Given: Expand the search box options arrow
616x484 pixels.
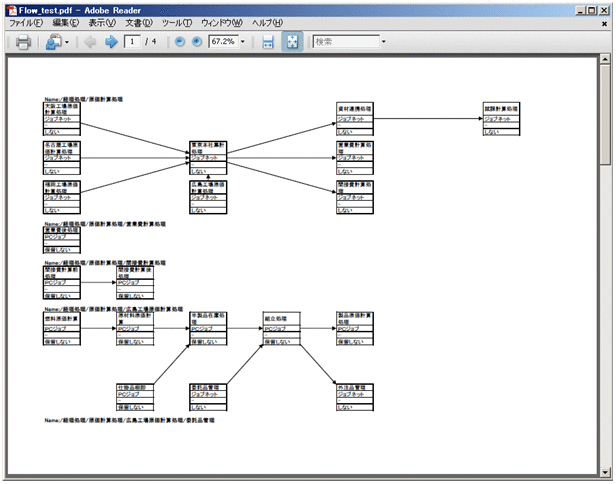Looking at the screenshot, I should pyautogui.click(x=384, y=43).
